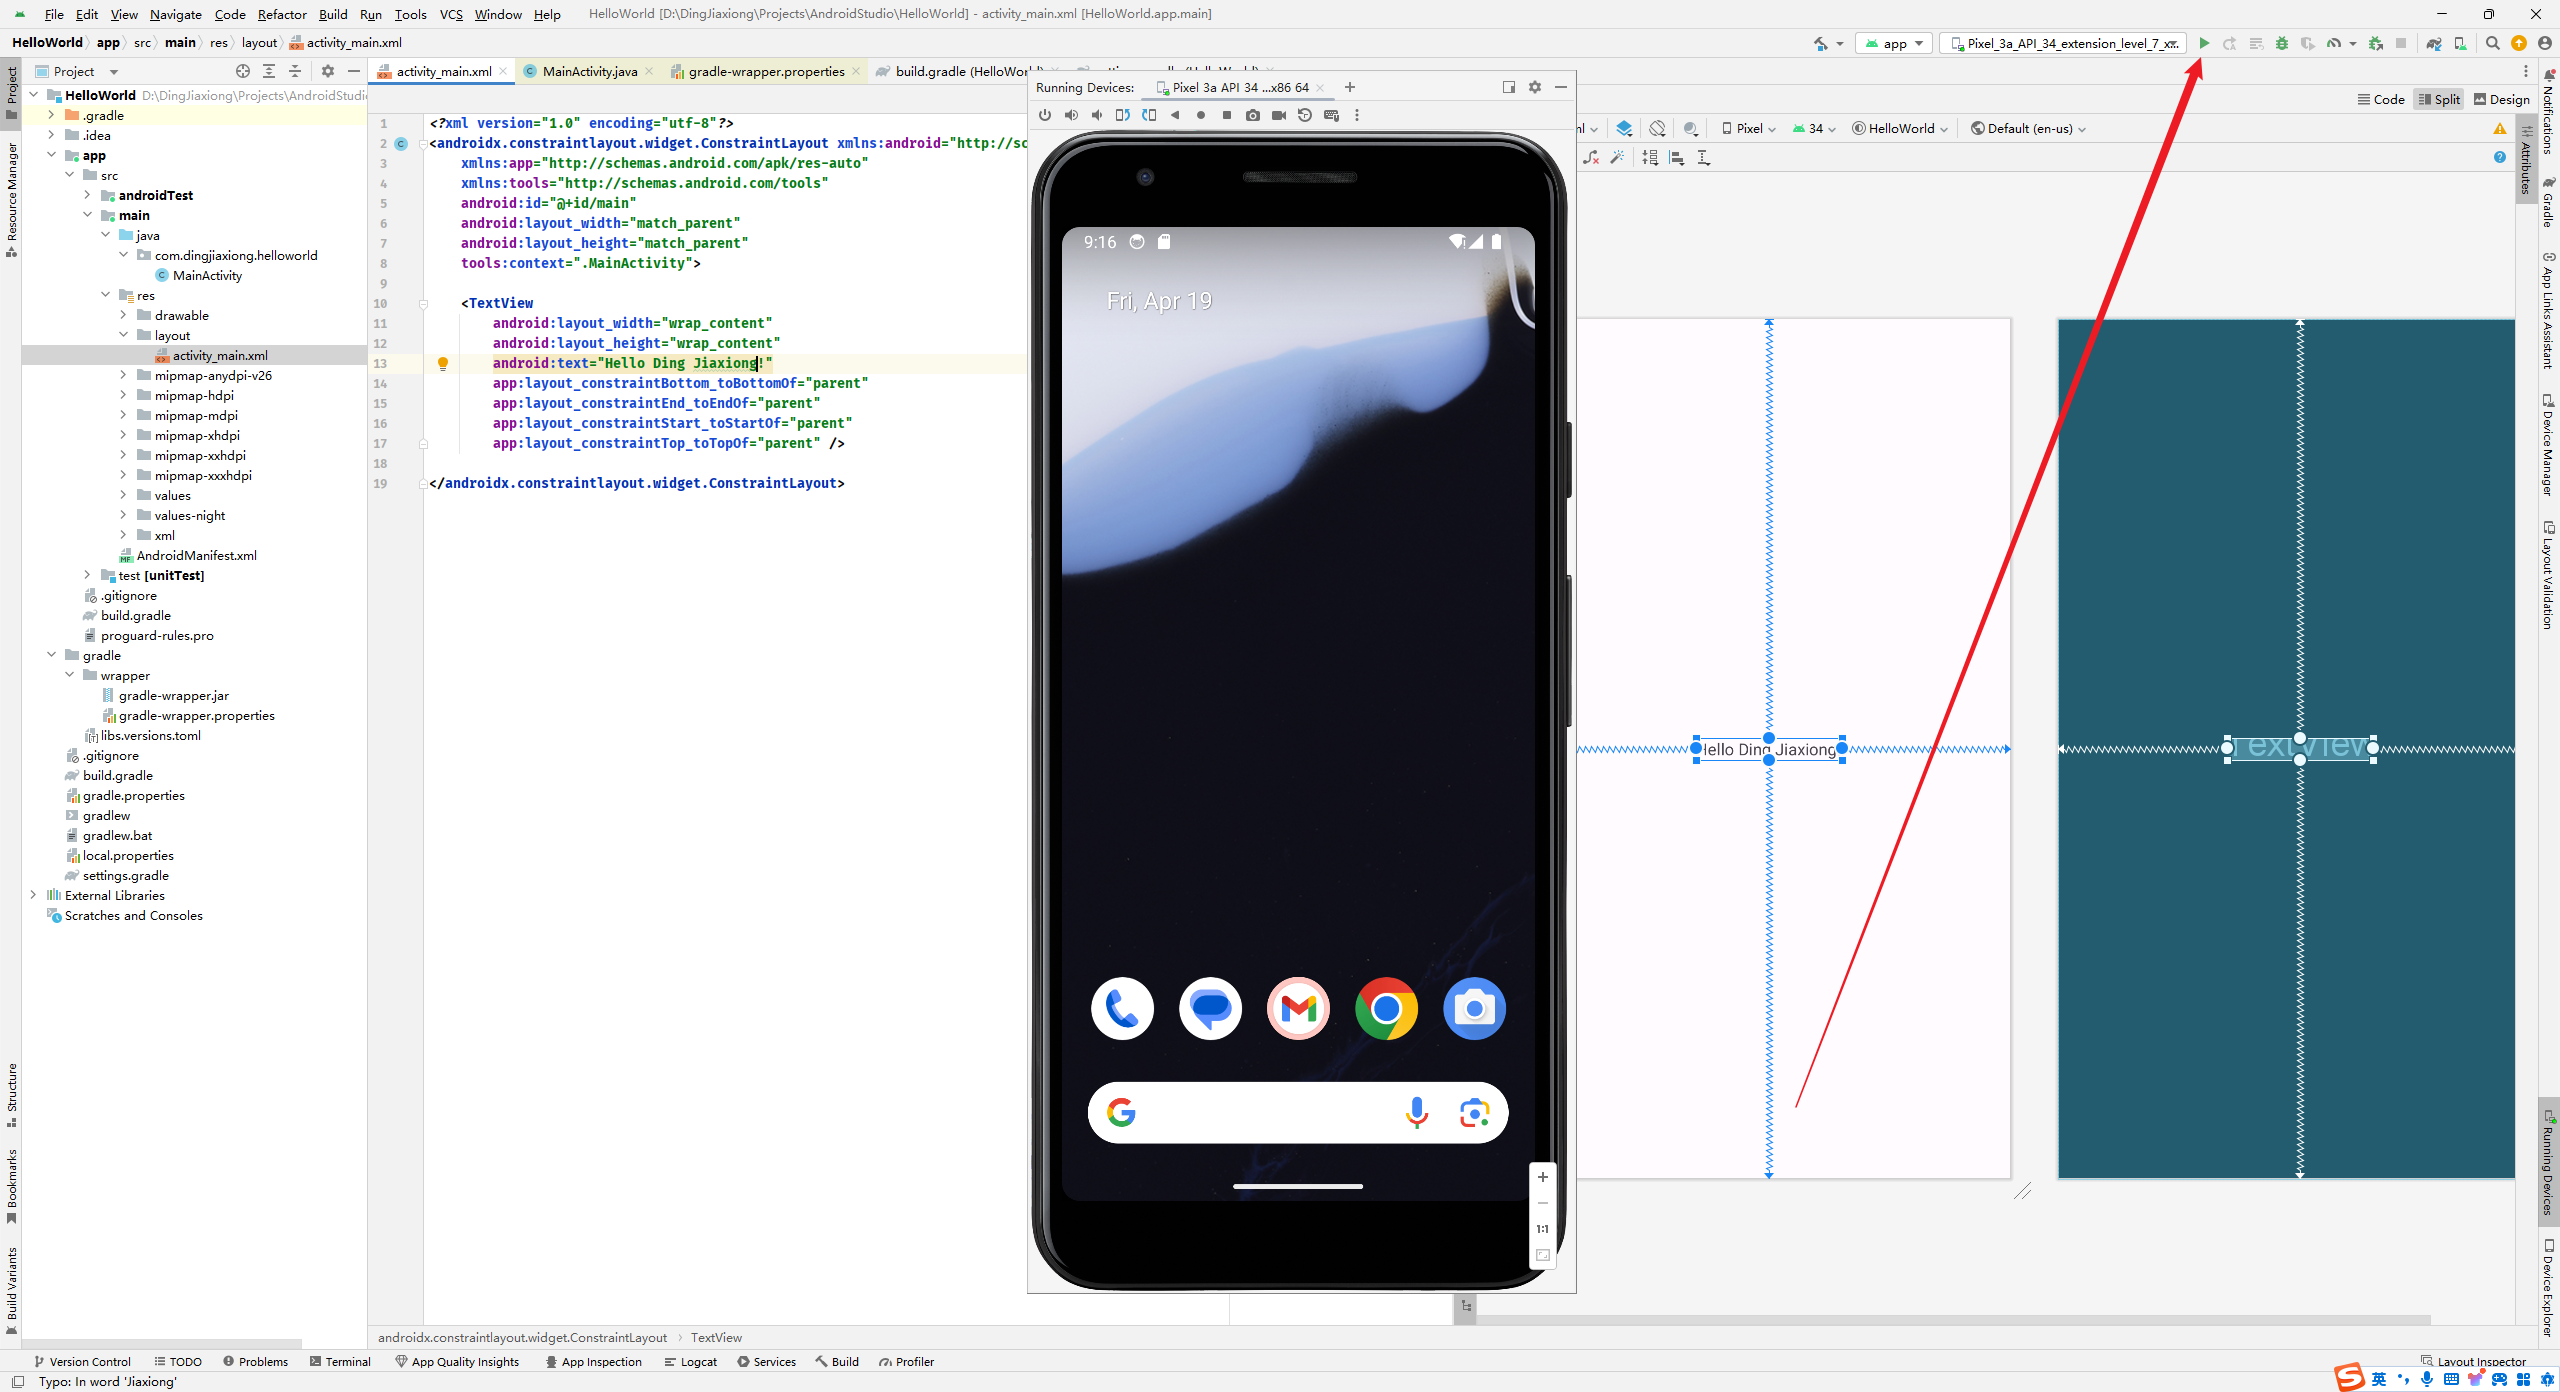The image size is (2560, 1392).
Task: Expand the res folder in project tree
Action: 108,295
